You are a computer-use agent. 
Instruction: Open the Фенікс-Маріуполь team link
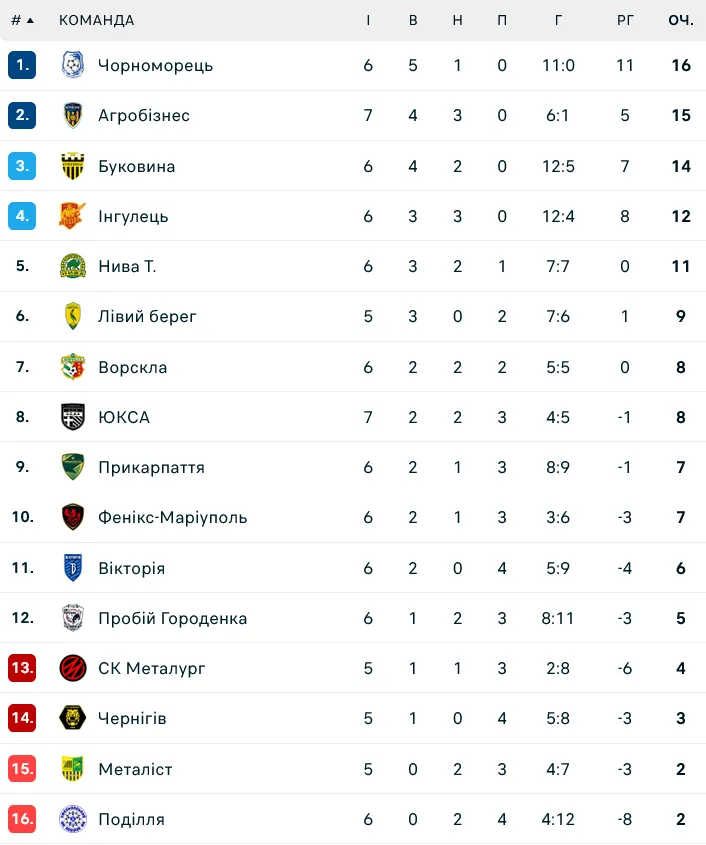coord(172,517)
